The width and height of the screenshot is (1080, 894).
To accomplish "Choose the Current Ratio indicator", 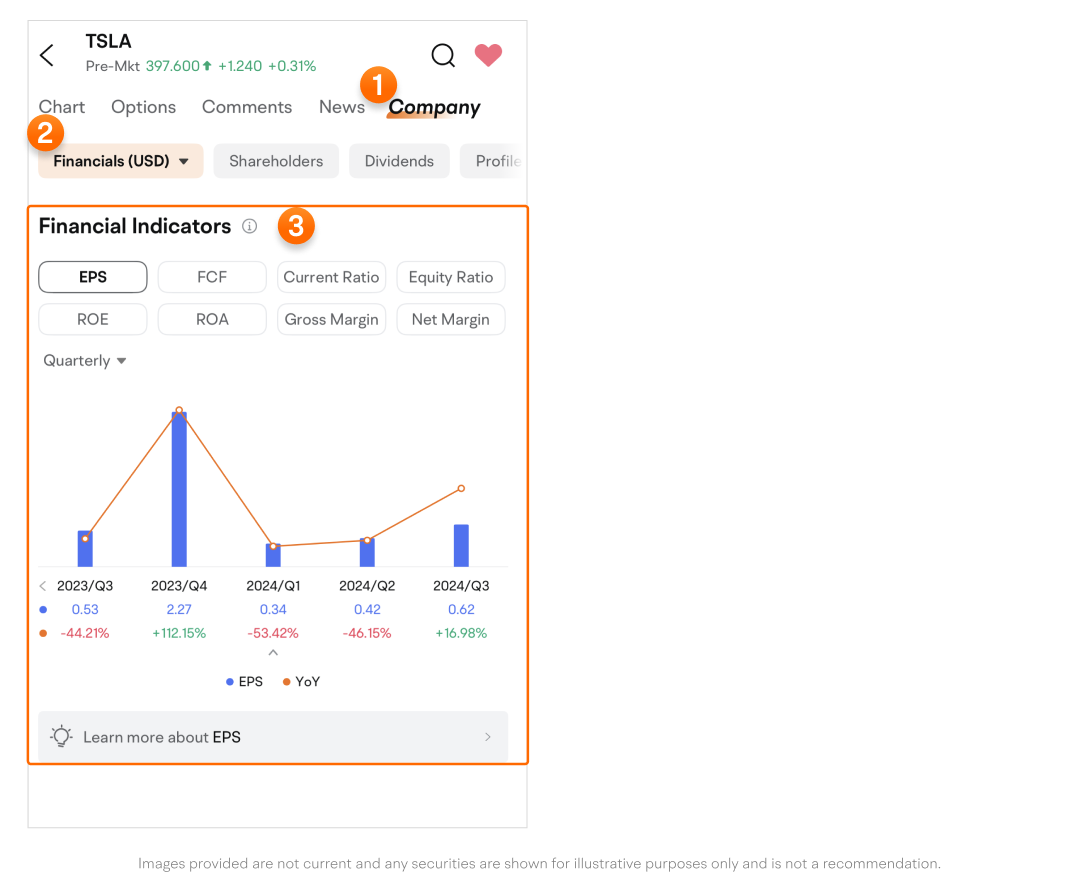I will [x=331, y=277].
